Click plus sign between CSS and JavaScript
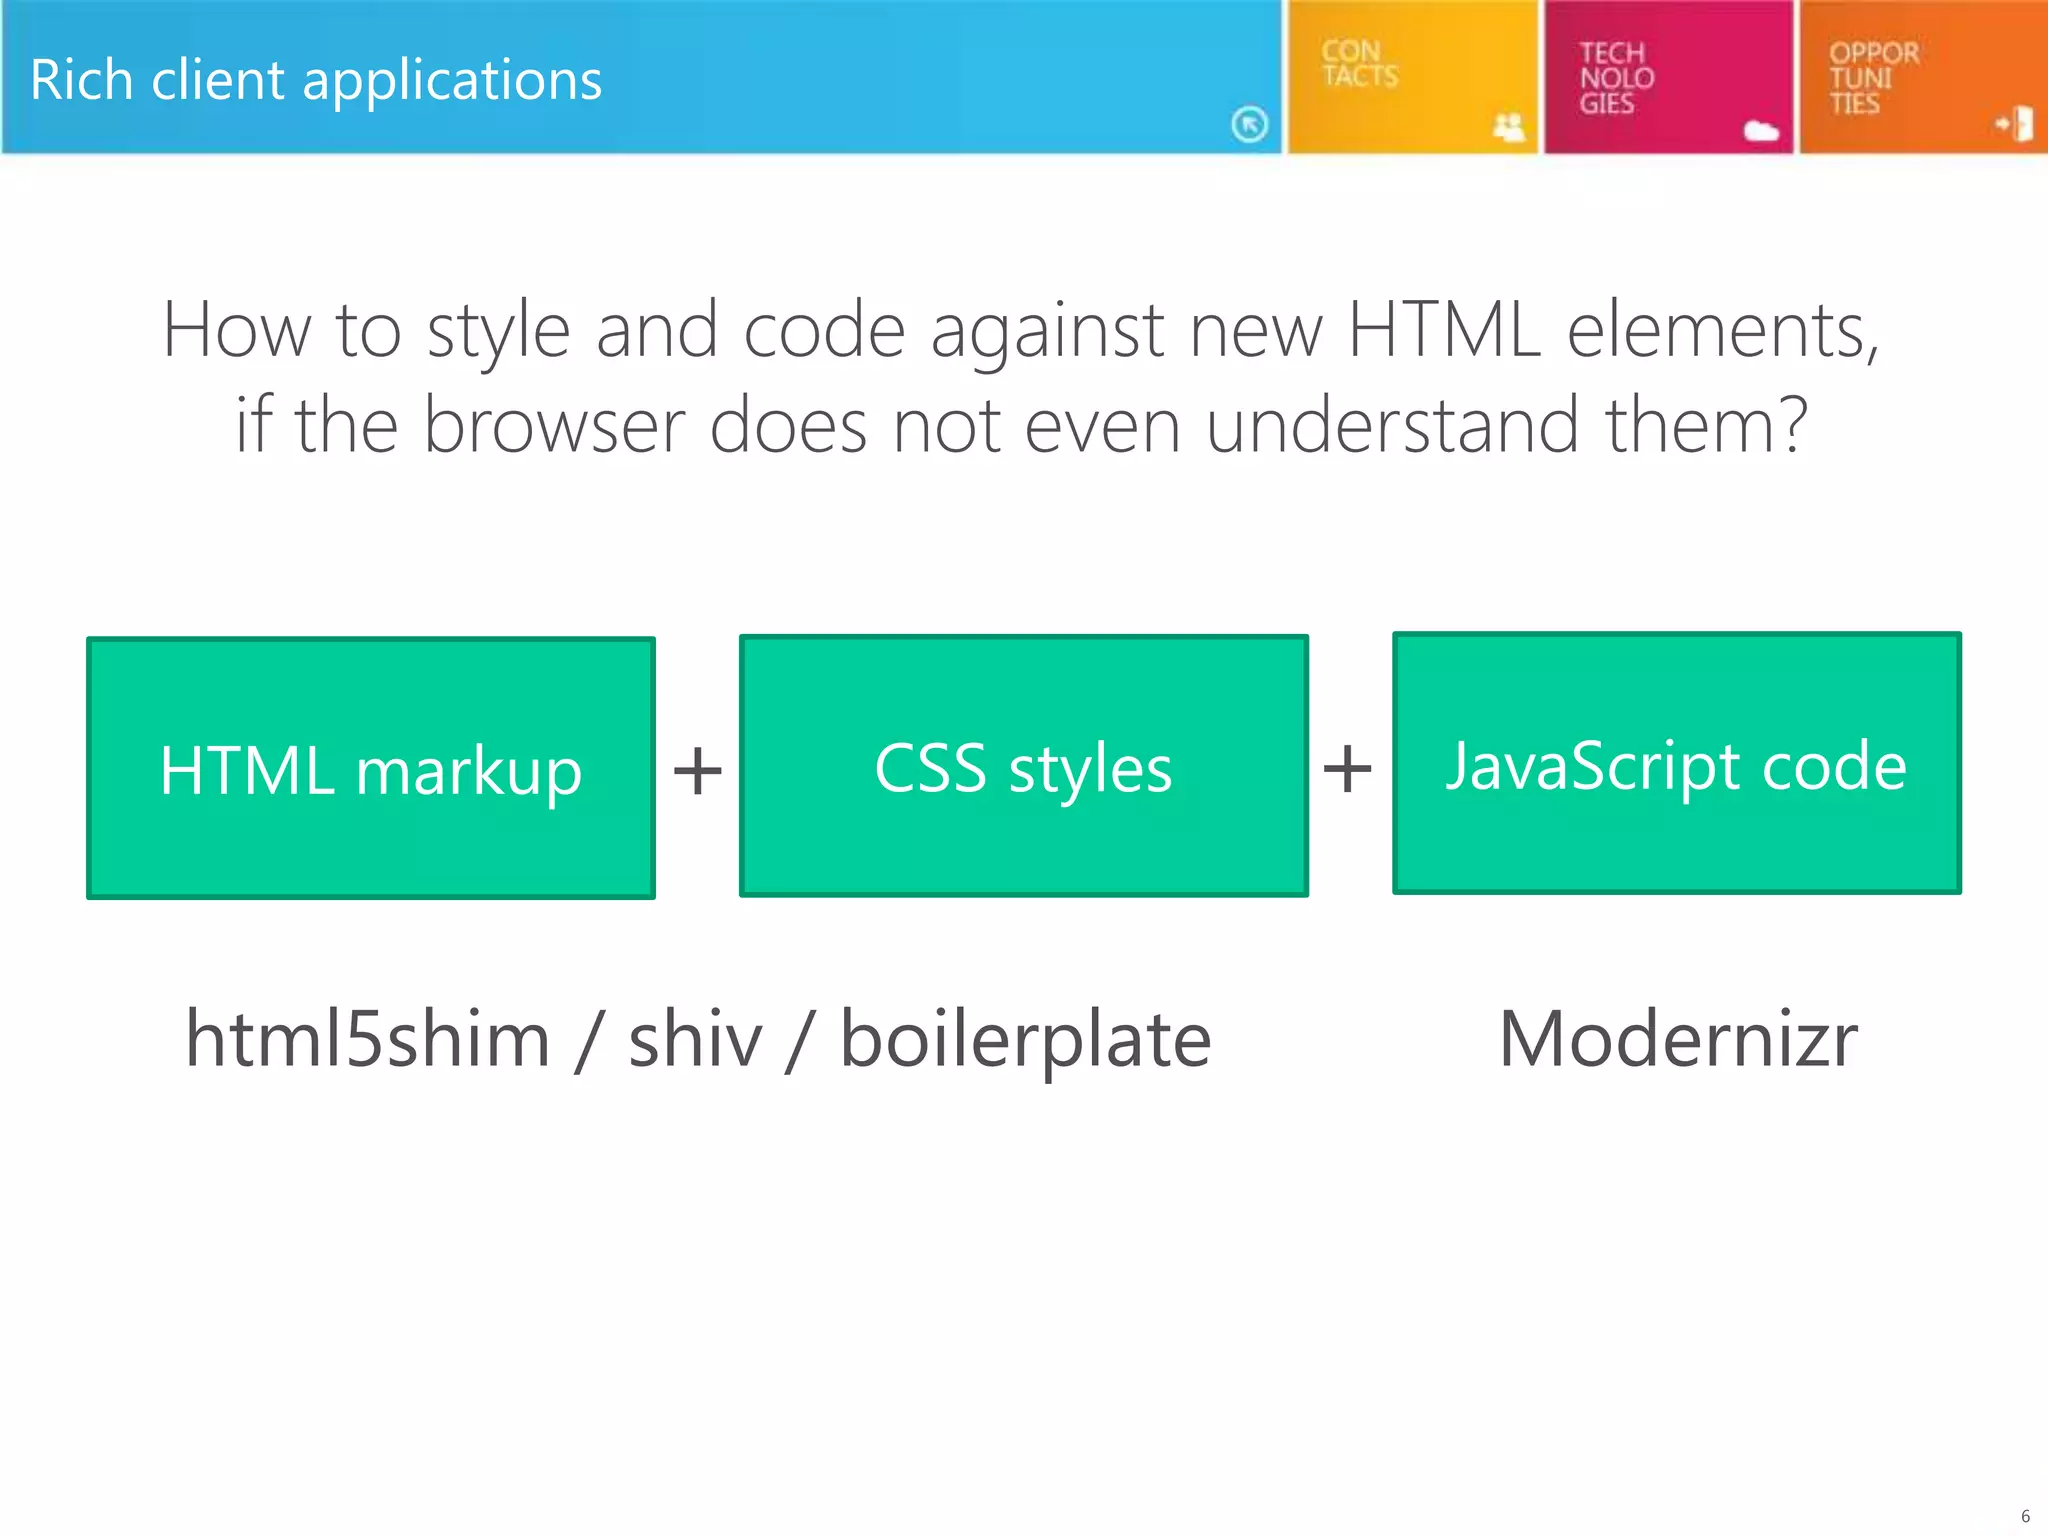The image size is (2048, 1536). tap(1347, 768)
